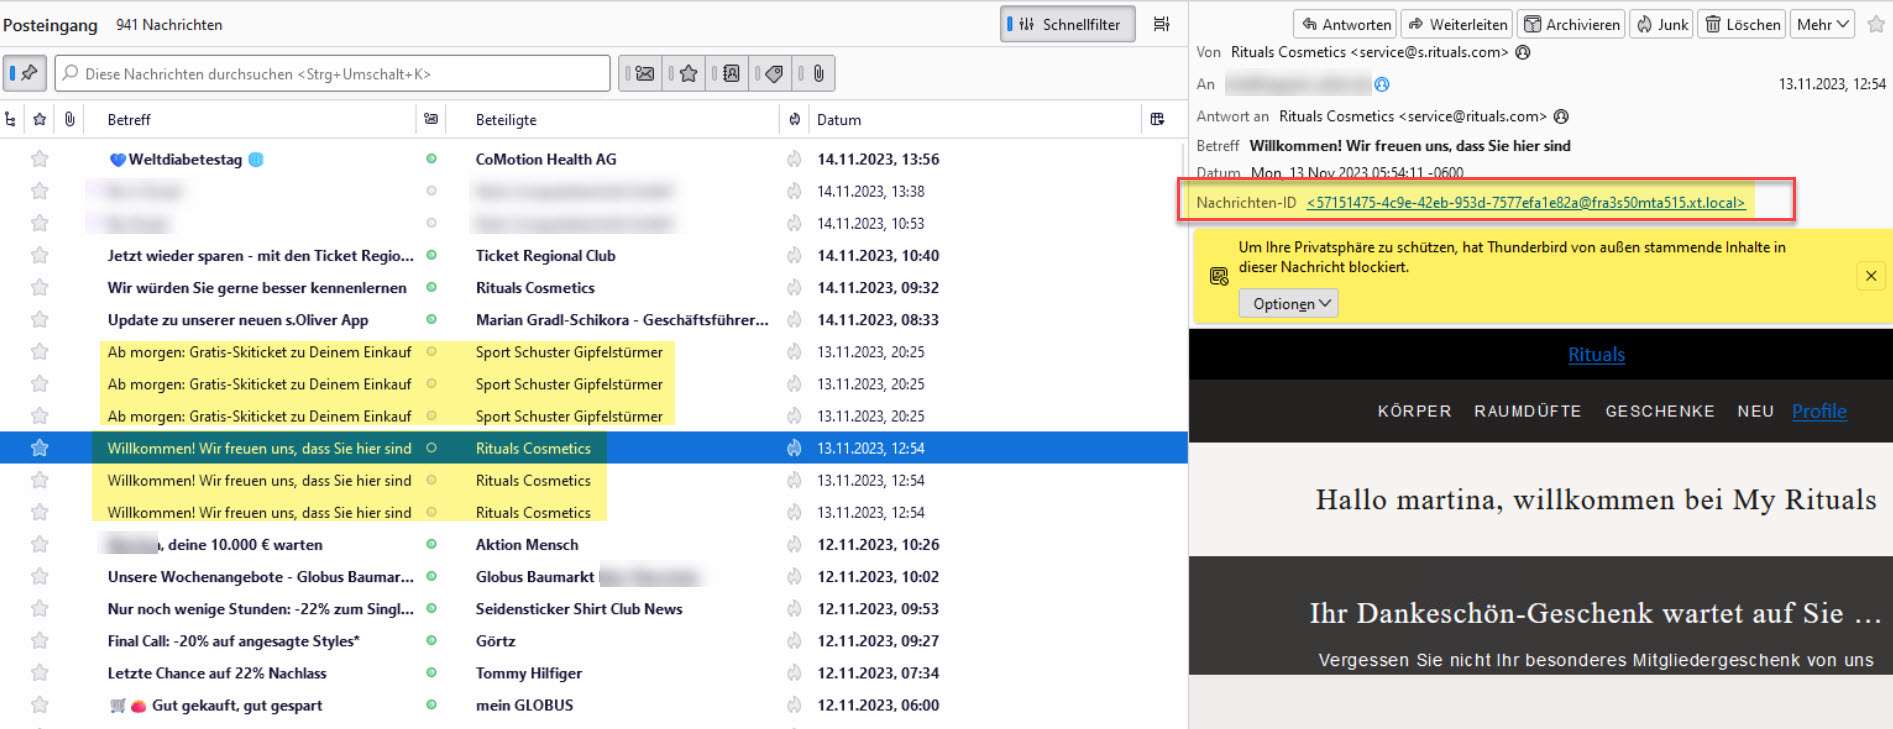The image size is (1893, 729).
Task: Toggle the Schnellfilter bar
Action: 1067,24
